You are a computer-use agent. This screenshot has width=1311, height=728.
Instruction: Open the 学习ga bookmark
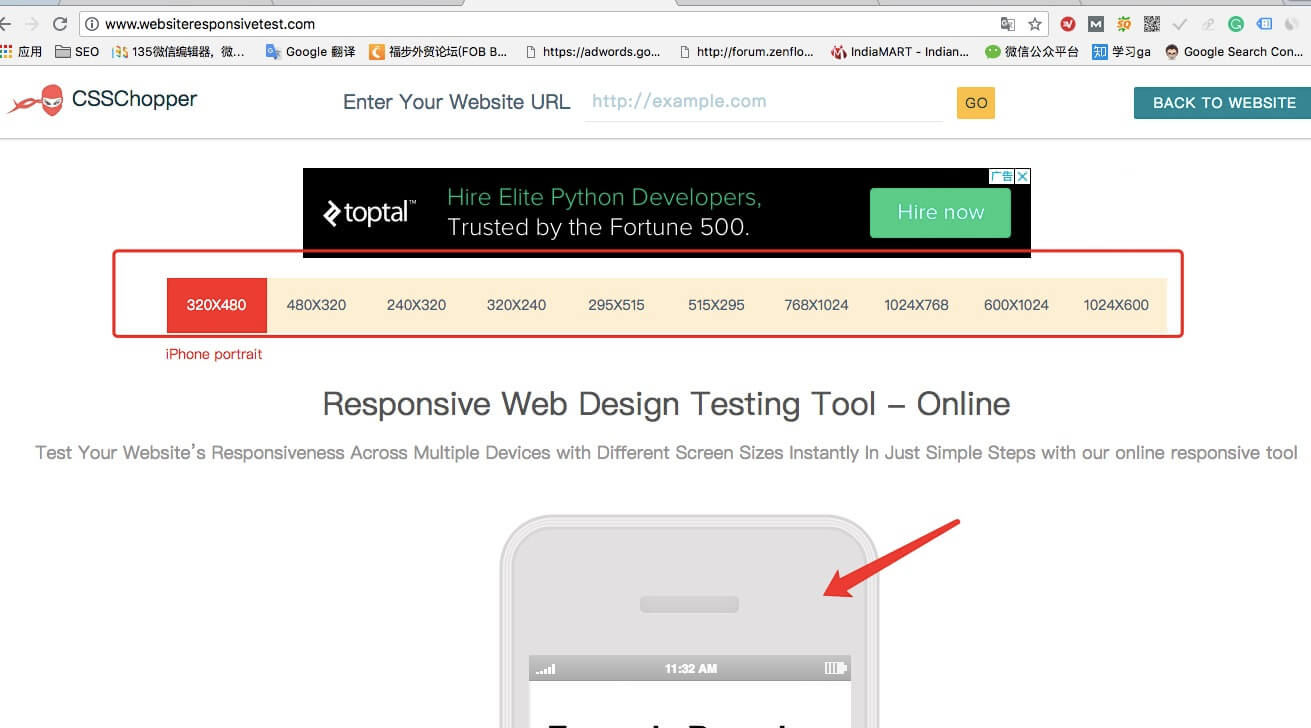click(1122, 52)
